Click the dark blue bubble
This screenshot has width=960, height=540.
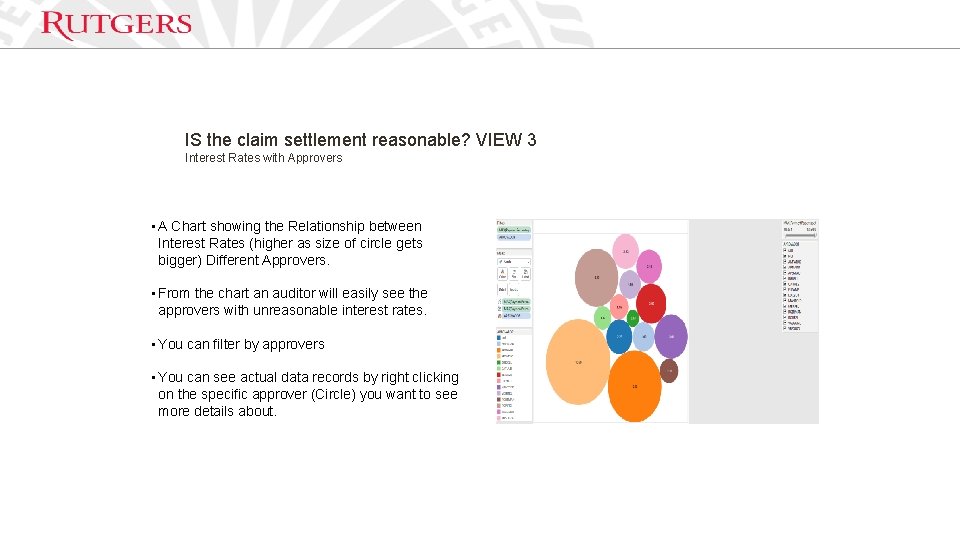click(619, 336)
